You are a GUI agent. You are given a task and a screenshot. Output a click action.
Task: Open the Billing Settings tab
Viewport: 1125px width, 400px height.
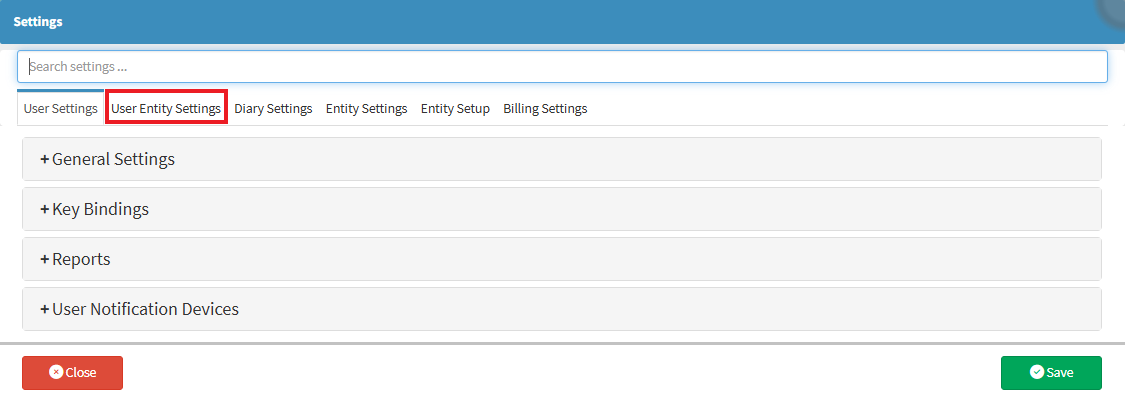[x=545, y=109]
